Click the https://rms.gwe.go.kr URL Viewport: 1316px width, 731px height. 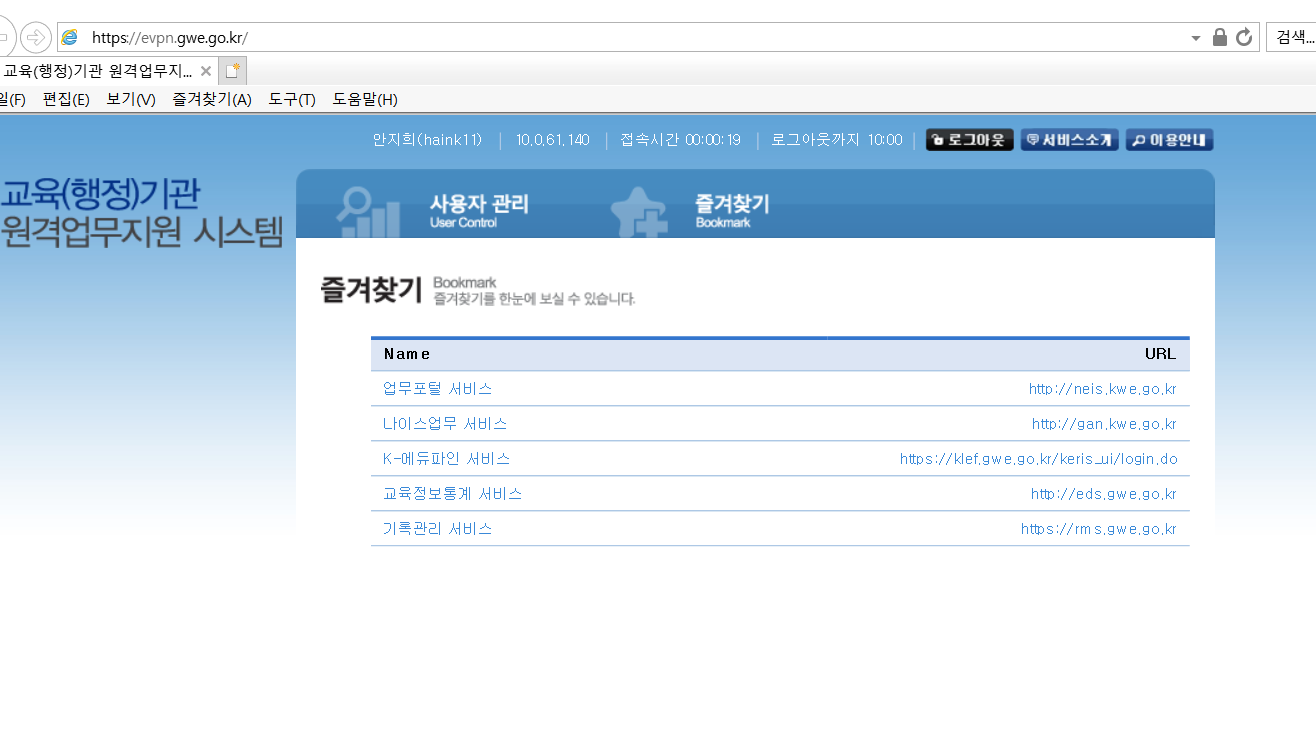click(x=1099, y=529)
